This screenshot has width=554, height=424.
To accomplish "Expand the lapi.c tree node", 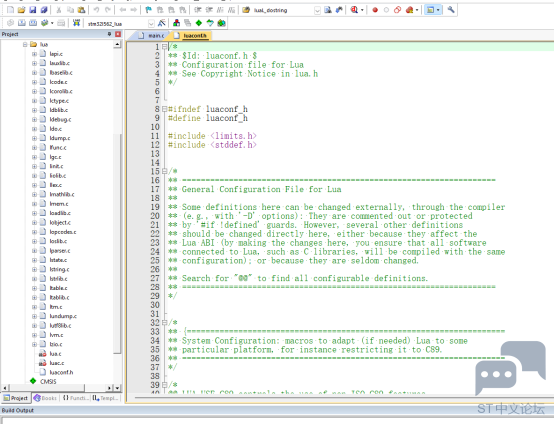I will point(34,54).
